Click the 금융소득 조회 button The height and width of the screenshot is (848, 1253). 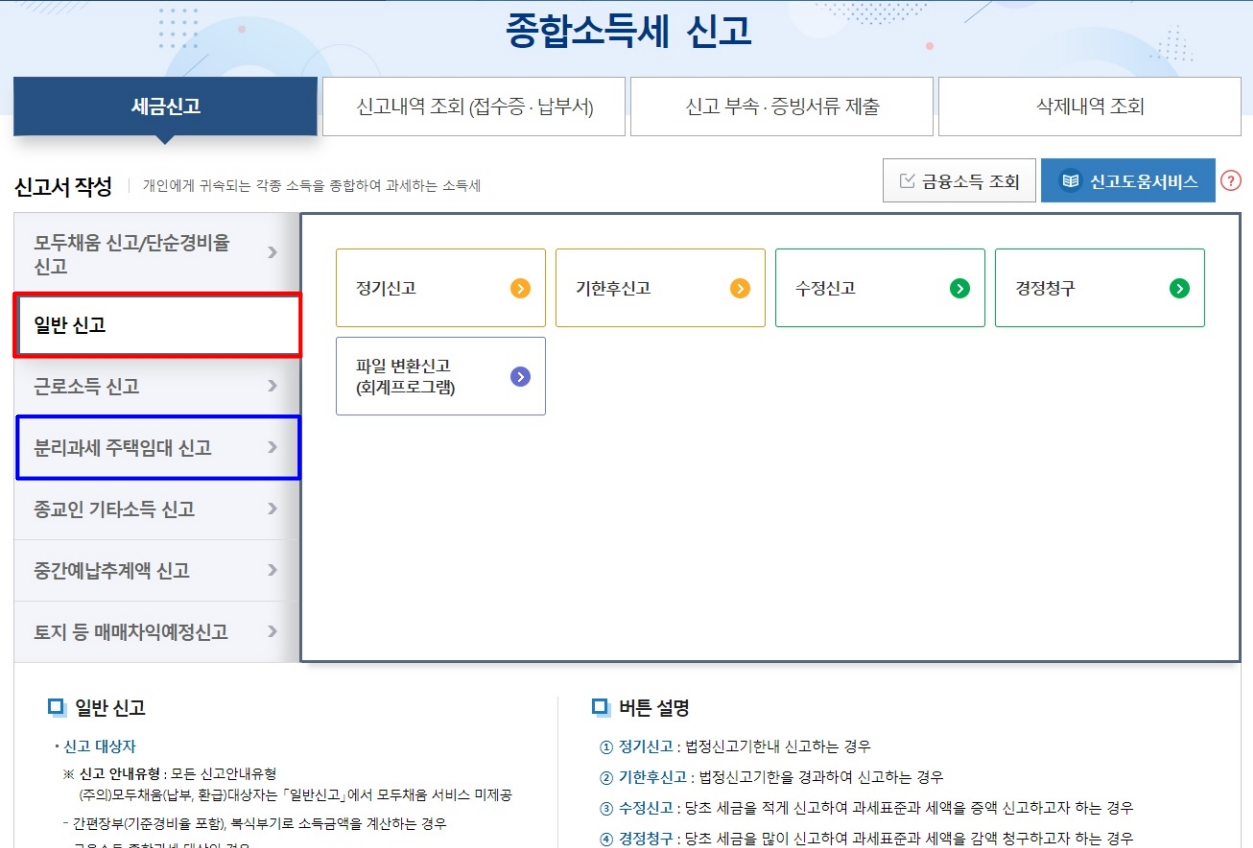point(958,180)
